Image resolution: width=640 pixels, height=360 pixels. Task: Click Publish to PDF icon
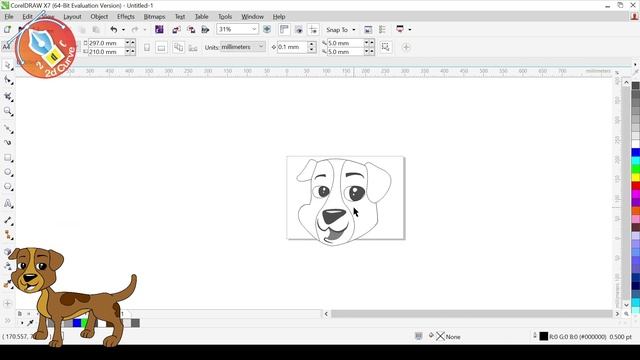pyautogui.click(x=205, y=29)
